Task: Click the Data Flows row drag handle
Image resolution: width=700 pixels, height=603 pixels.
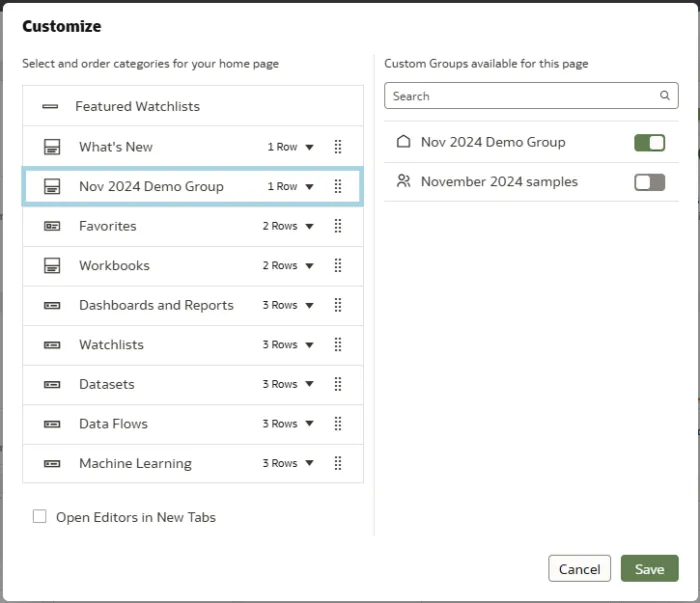Action: click(x=337, y=424)
